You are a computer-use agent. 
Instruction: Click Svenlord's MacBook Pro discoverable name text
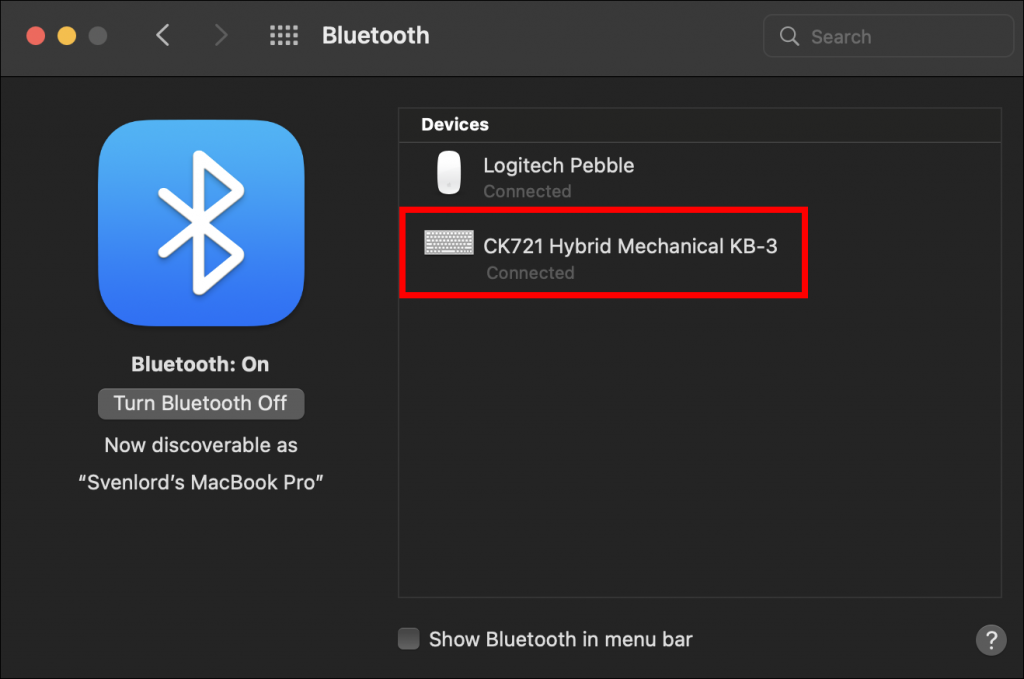tap(202, 482)
